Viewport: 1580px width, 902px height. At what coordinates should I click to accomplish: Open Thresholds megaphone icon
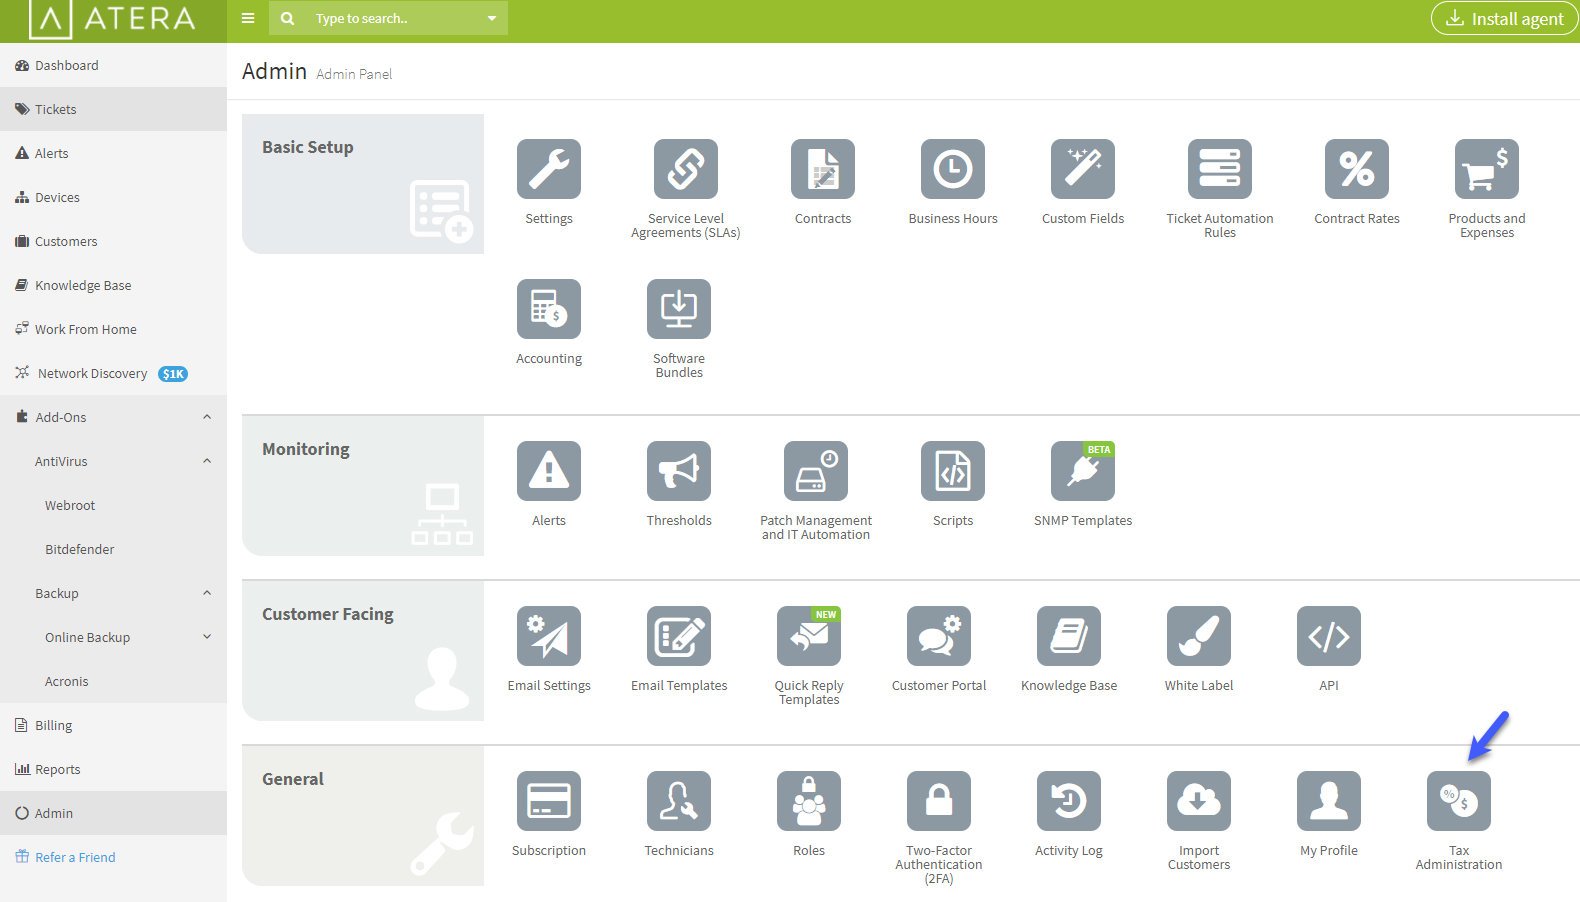tap(679, 471)
